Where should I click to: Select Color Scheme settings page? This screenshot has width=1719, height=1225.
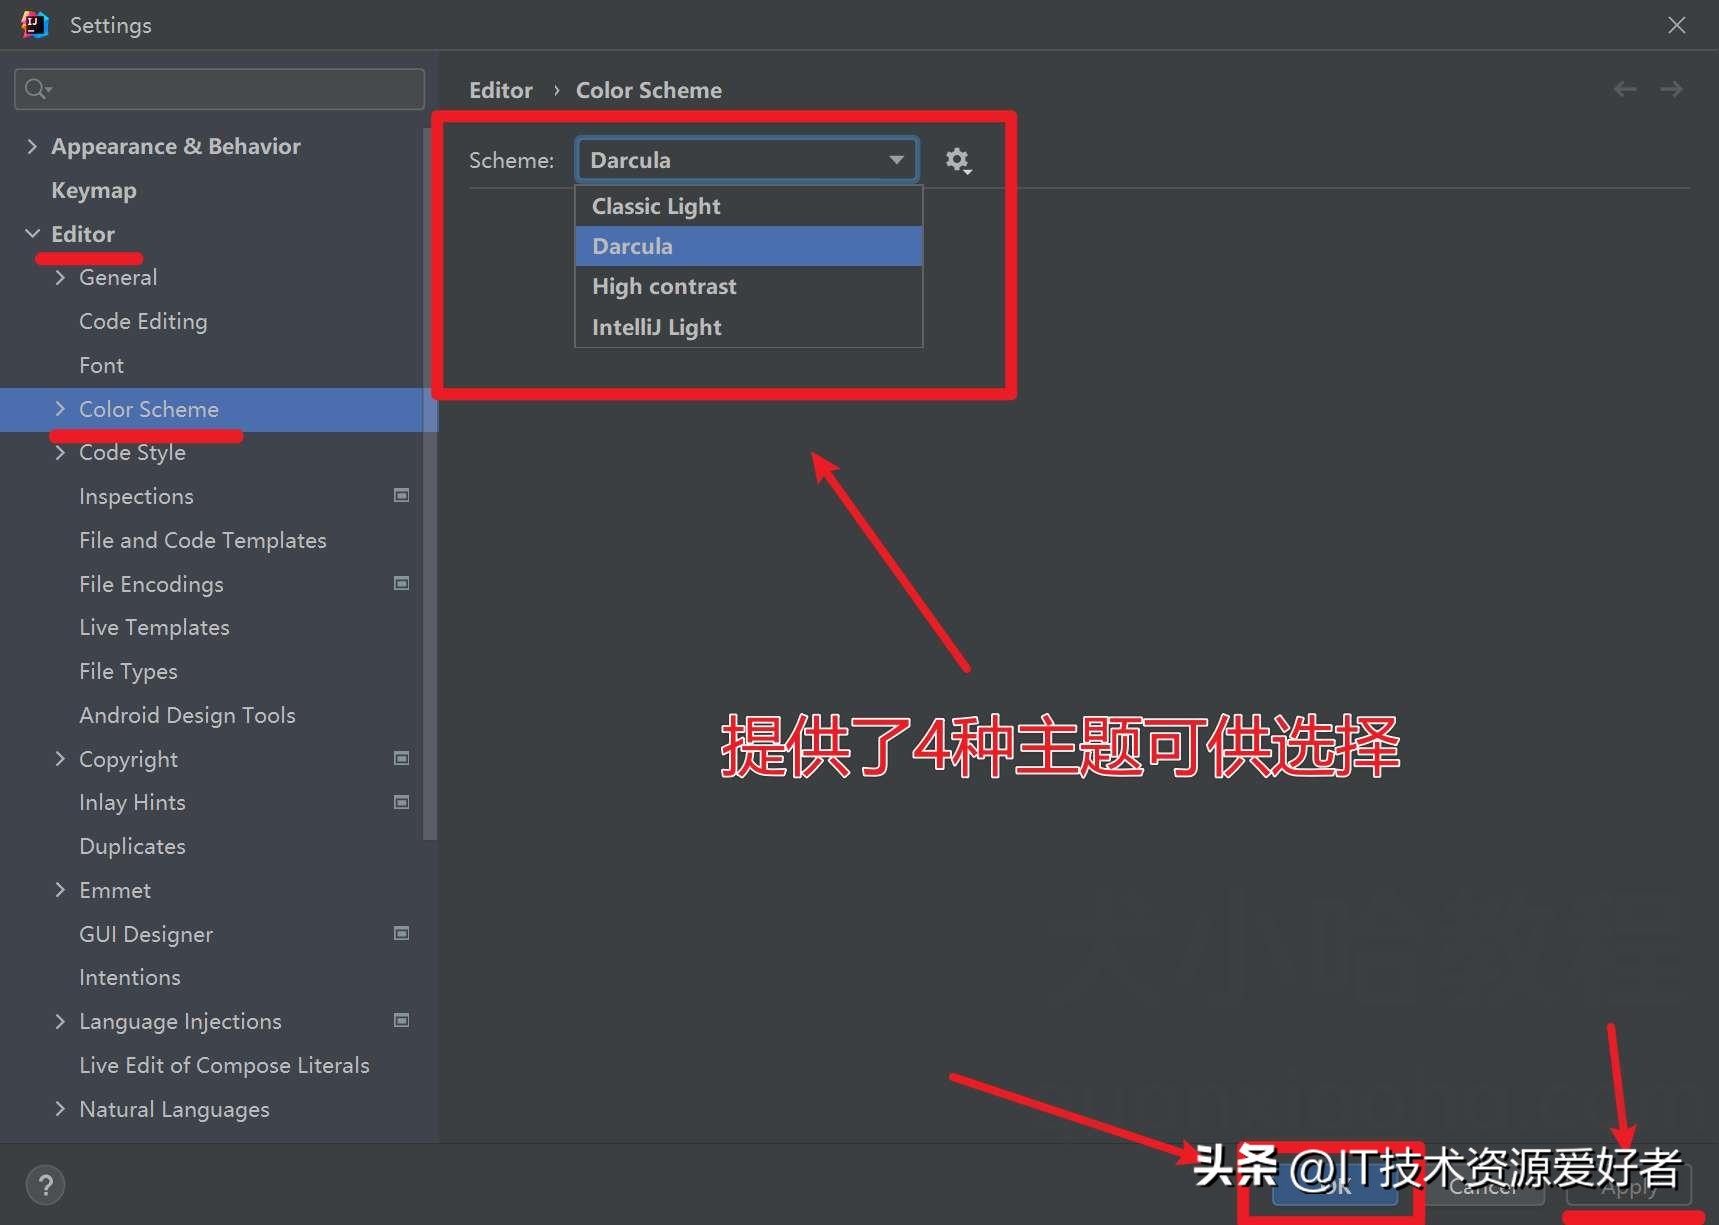tap(148, 409)
